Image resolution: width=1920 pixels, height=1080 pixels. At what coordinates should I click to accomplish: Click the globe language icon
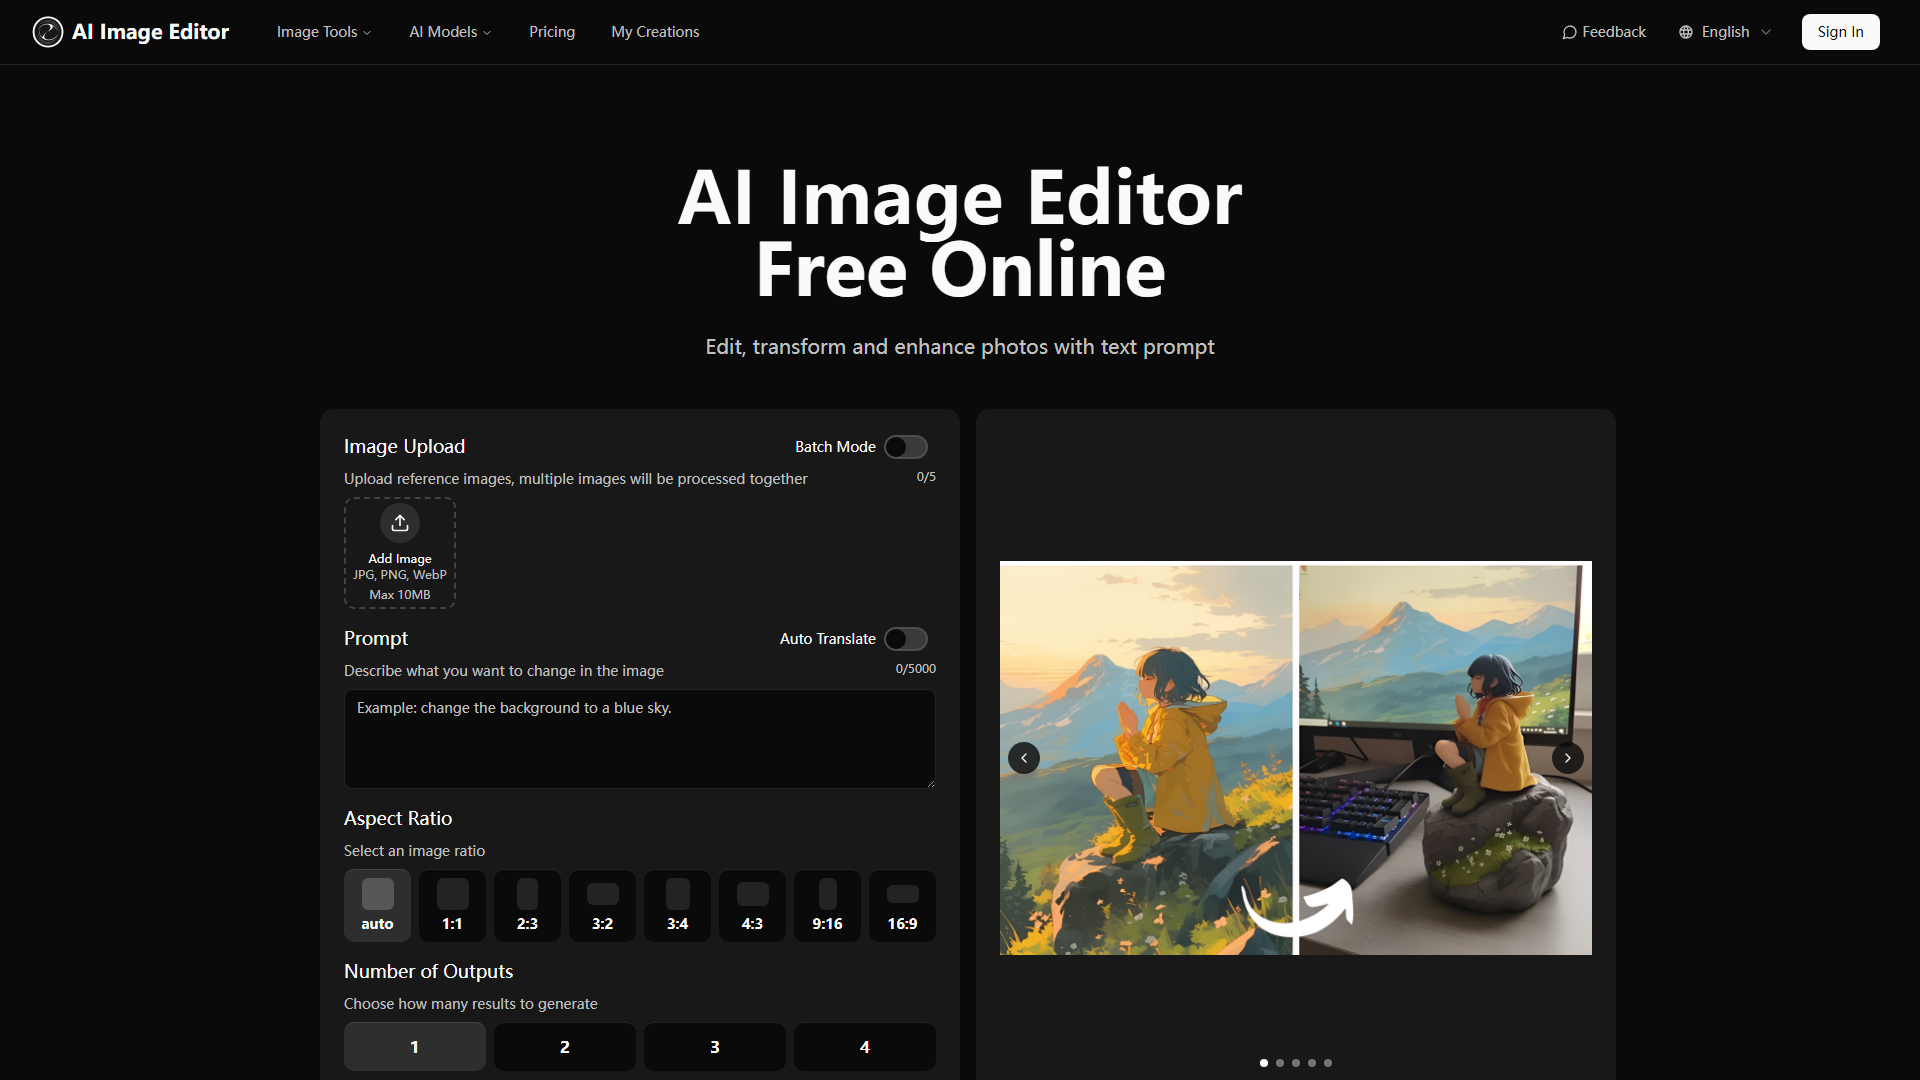click(x=1686, y=31)
